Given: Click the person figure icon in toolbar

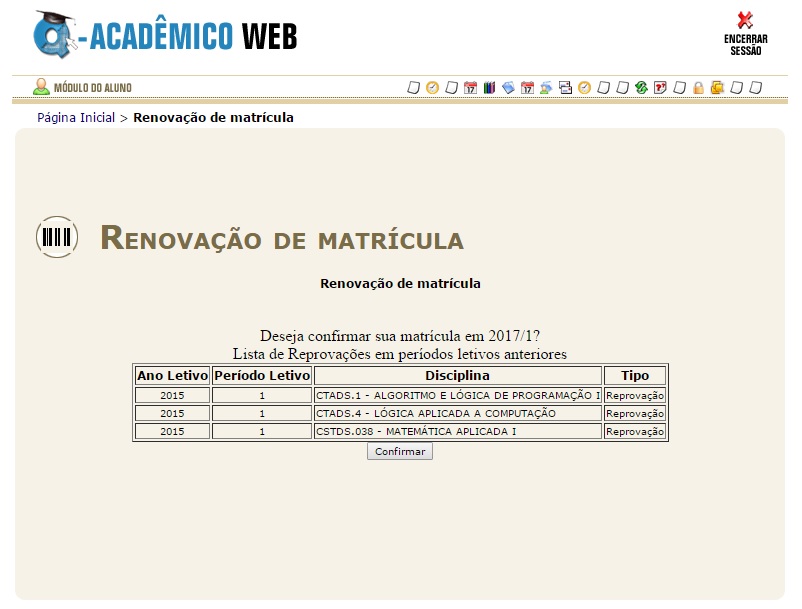Looking at the screenshot, I should click(x=546, y=88).
